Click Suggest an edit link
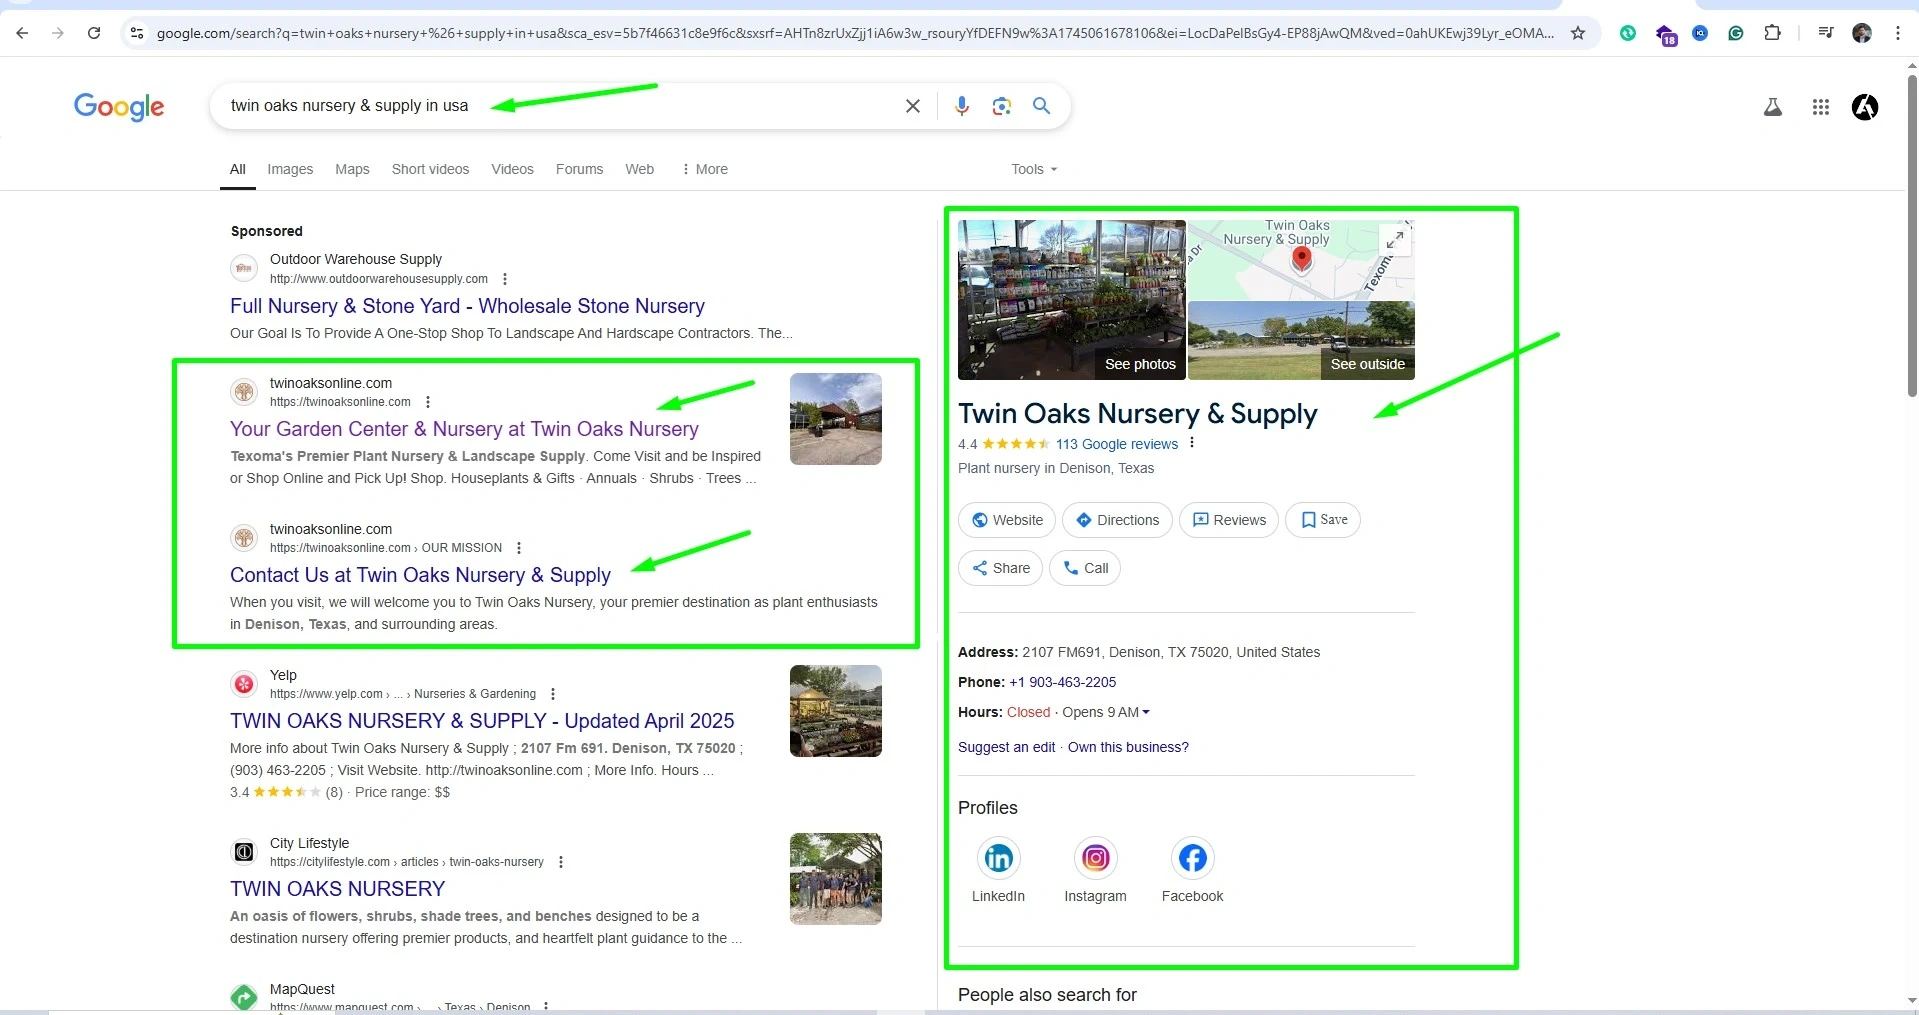The image size is (1919, 1015). 1006,747
